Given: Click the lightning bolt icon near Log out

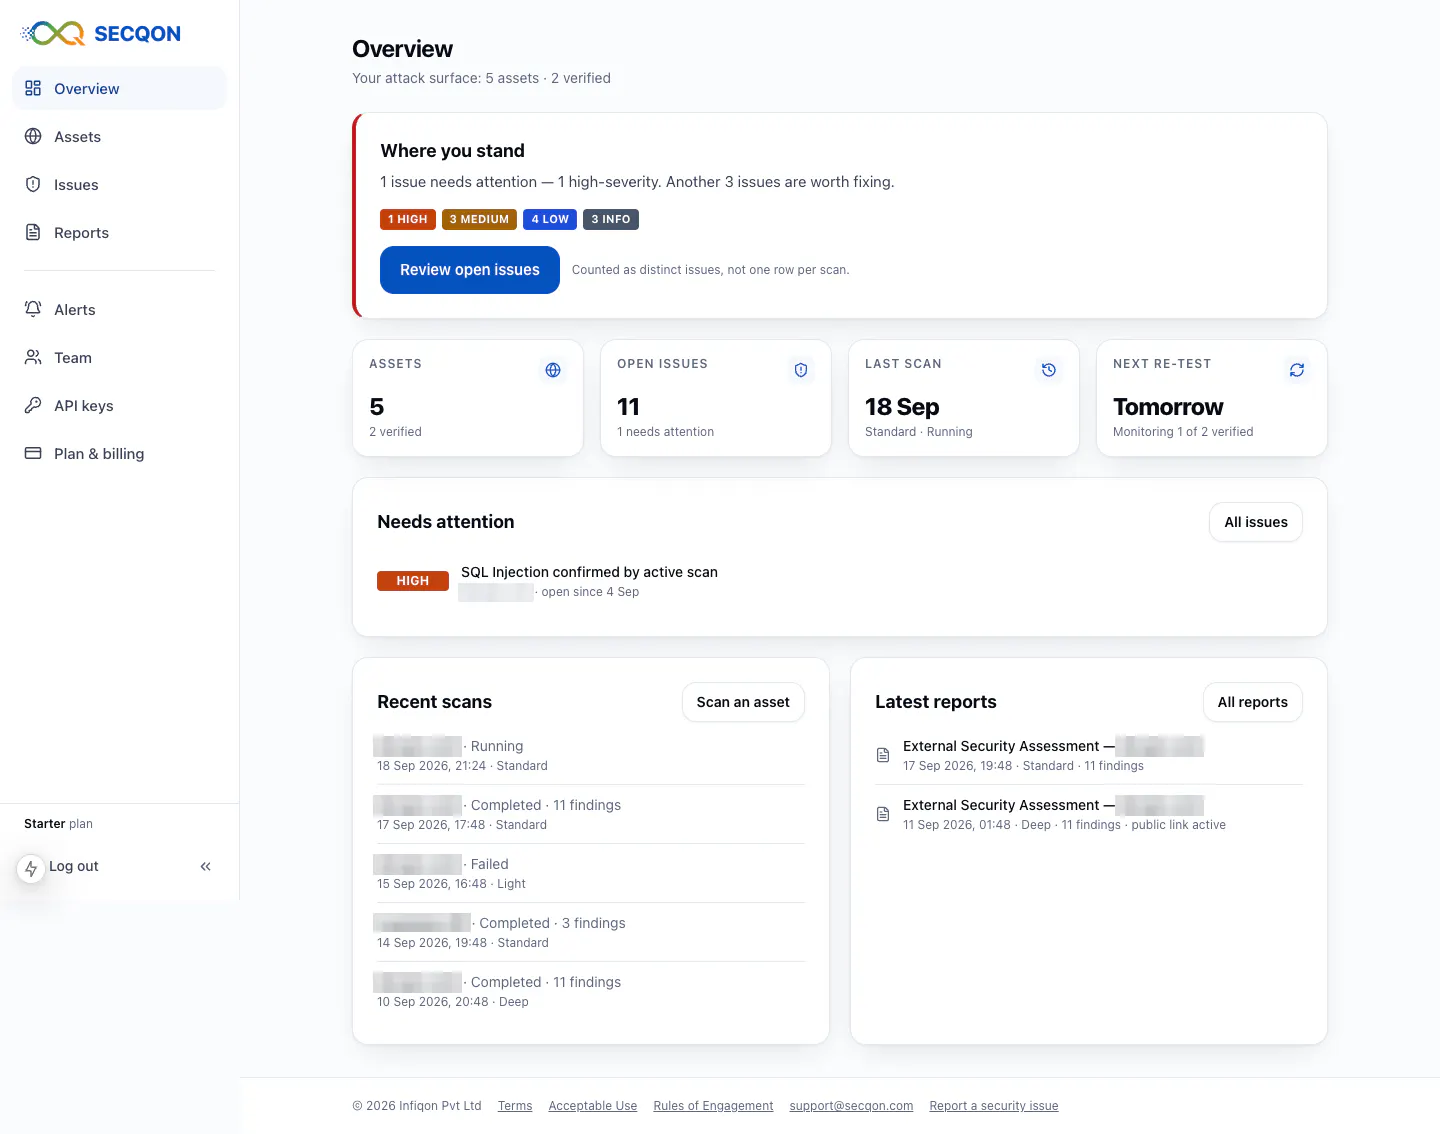Looking at the screenshot, I should pyautogui.click(x=31, y=868).
